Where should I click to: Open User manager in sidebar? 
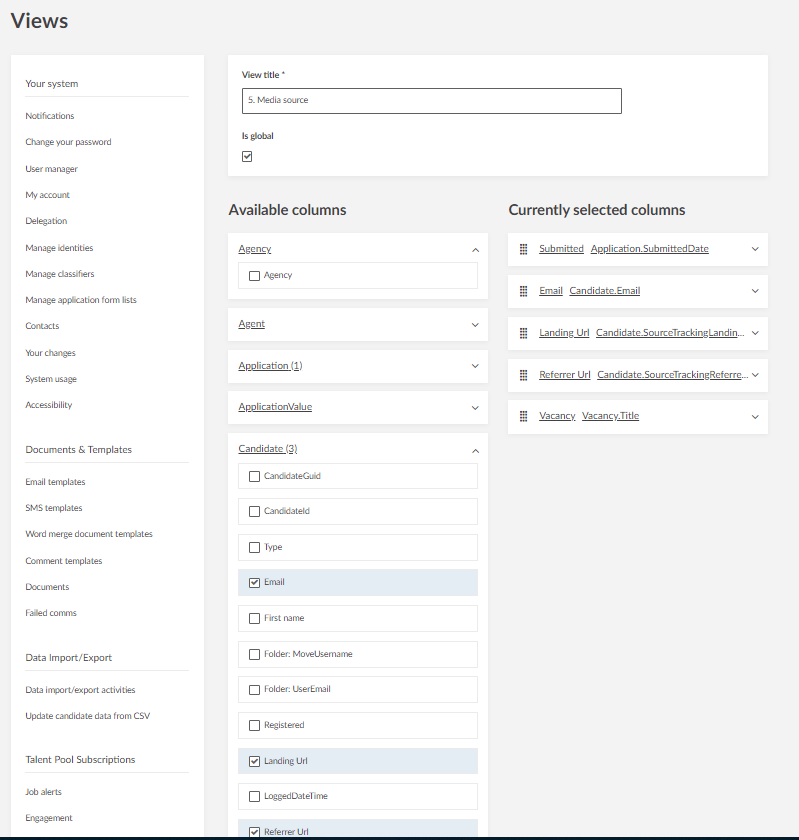click(52, 169)
